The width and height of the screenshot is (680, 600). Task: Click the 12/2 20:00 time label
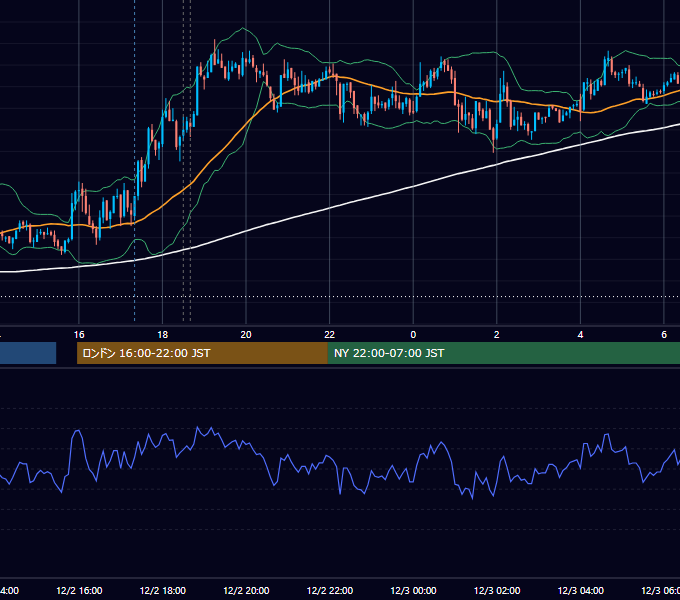pyautogui.click(x=246, y=590)
